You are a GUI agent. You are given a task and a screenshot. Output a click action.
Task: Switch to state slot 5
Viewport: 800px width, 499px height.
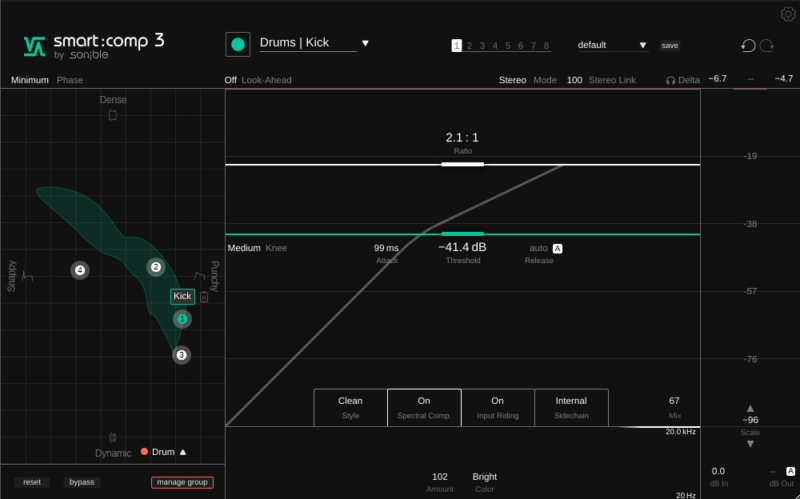(508, 45)
